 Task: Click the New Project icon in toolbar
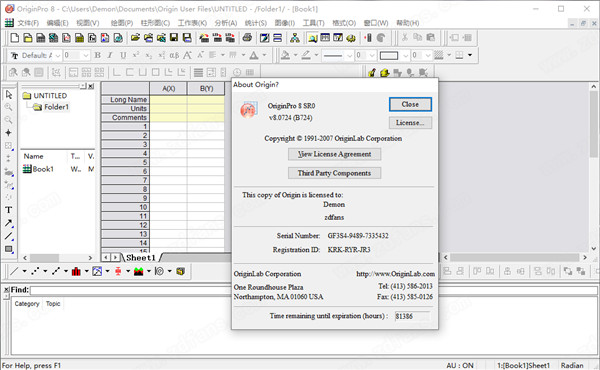point(15,37)
